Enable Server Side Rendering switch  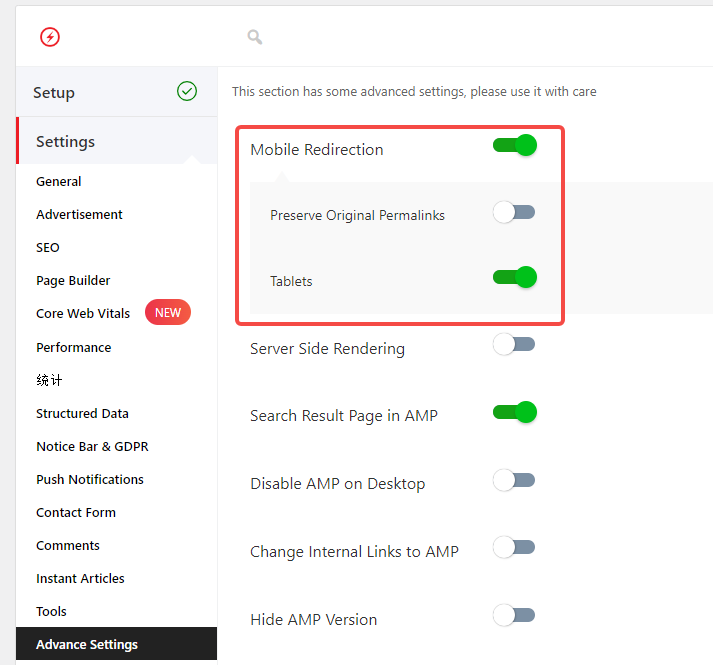pos(515,345)
